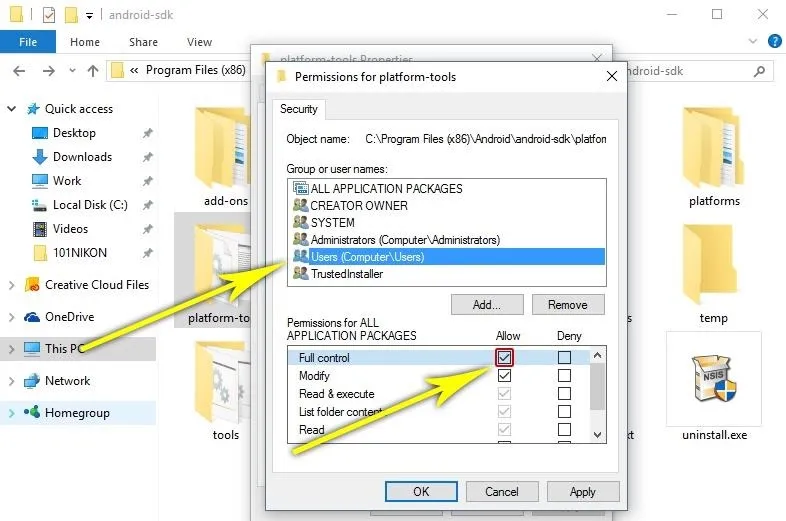The image size is (786, 521).
Task: Click the Back navigation arrow
Action: [x=19, y=71]
